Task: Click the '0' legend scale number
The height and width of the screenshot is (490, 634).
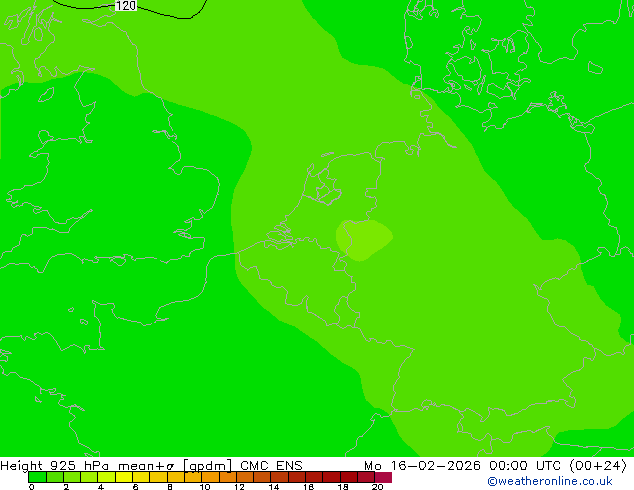Action: click(x=32, y=487)
